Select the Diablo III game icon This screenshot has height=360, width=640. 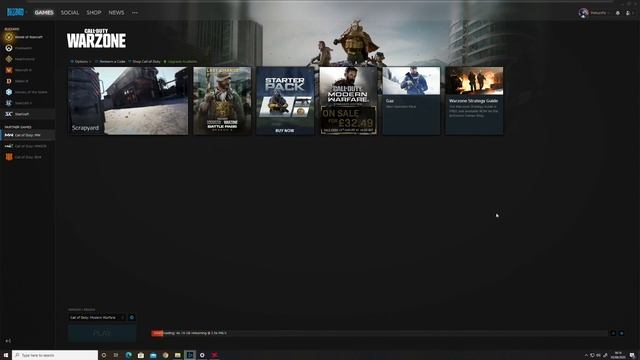click(x=9, y=81)
